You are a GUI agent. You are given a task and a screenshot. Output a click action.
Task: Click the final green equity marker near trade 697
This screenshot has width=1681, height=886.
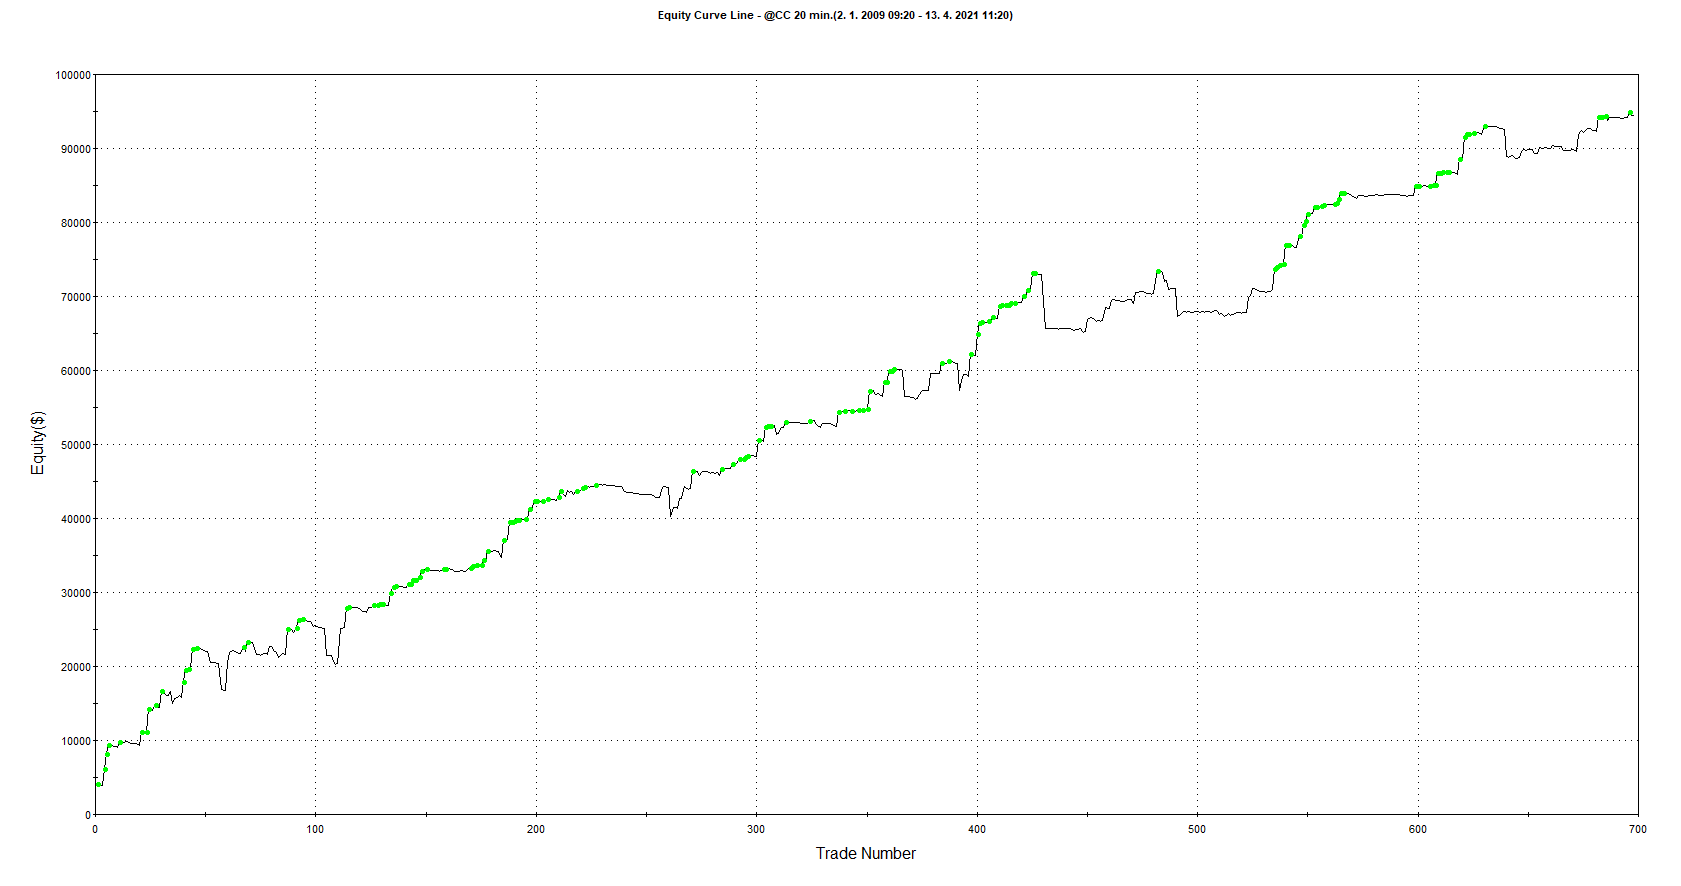[x=1631, y=113]
